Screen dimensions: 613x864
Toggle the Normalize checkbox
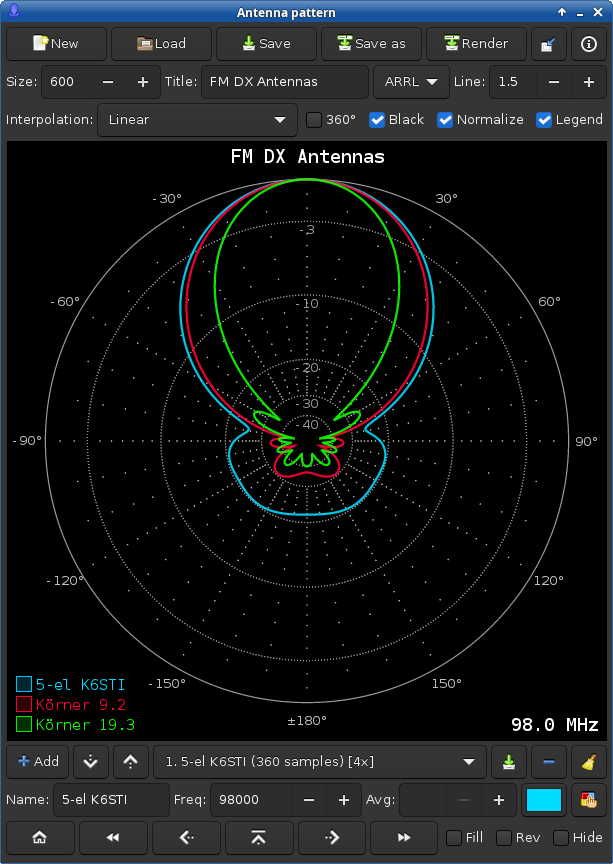(480, 120)
